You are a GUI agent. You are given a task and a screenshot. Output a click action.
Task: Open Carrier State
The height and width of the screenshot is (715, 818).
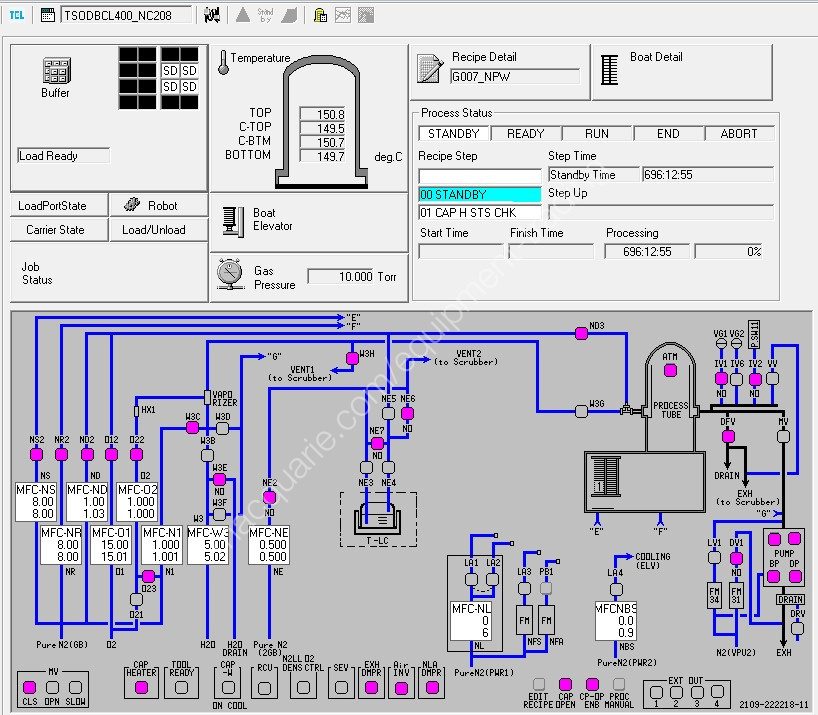click(x=59, y=229)
